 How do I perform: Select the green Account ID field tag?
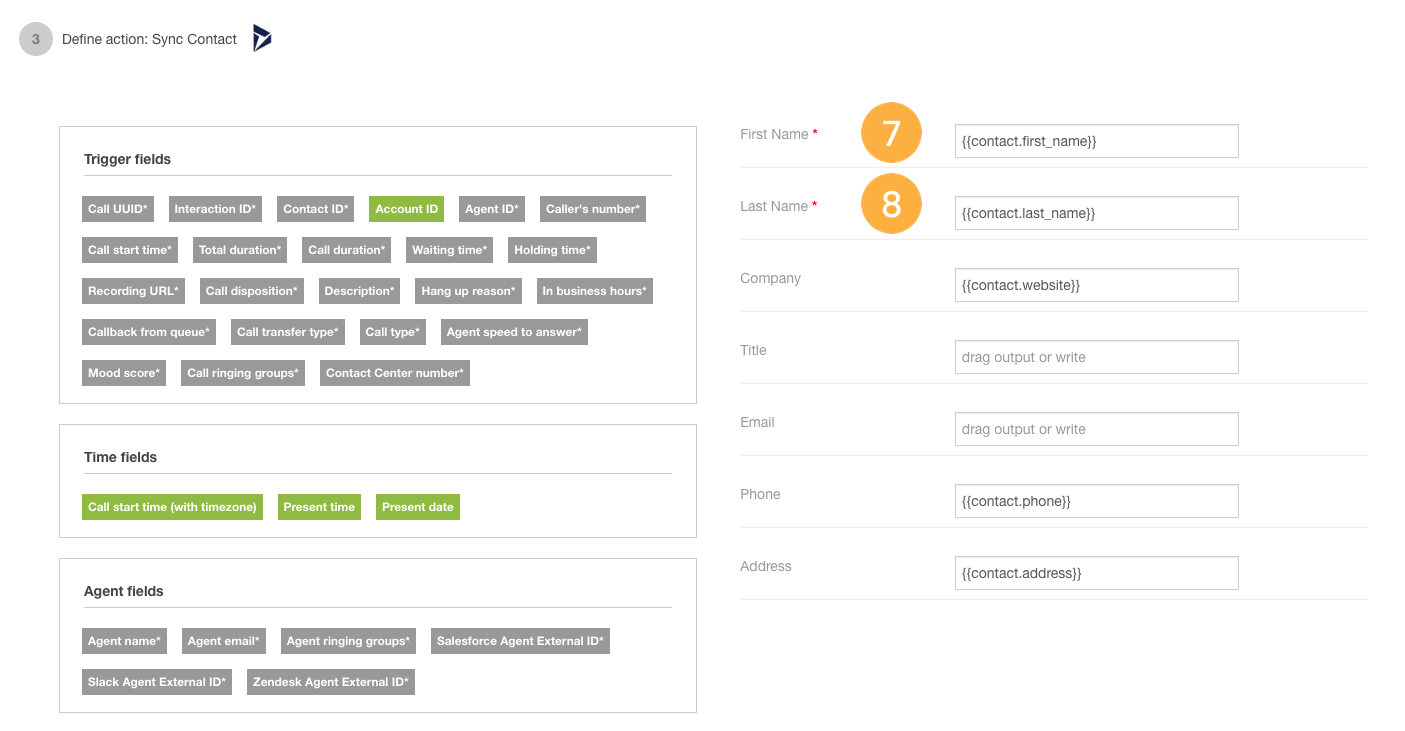pos(407,209)
